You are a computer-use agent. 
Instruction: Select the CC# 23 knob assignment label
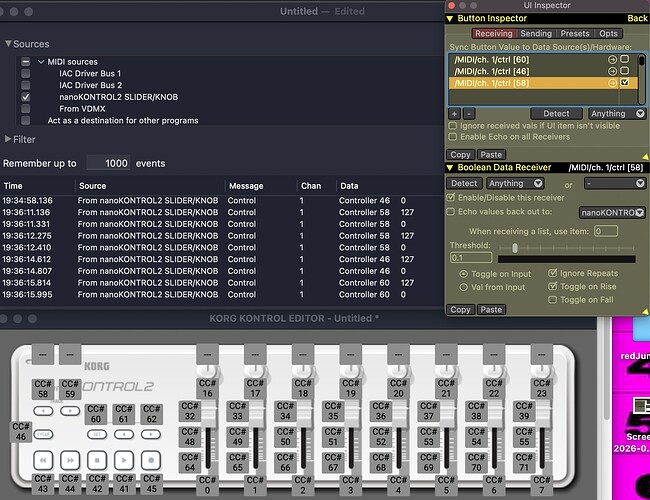coord(541,388)
